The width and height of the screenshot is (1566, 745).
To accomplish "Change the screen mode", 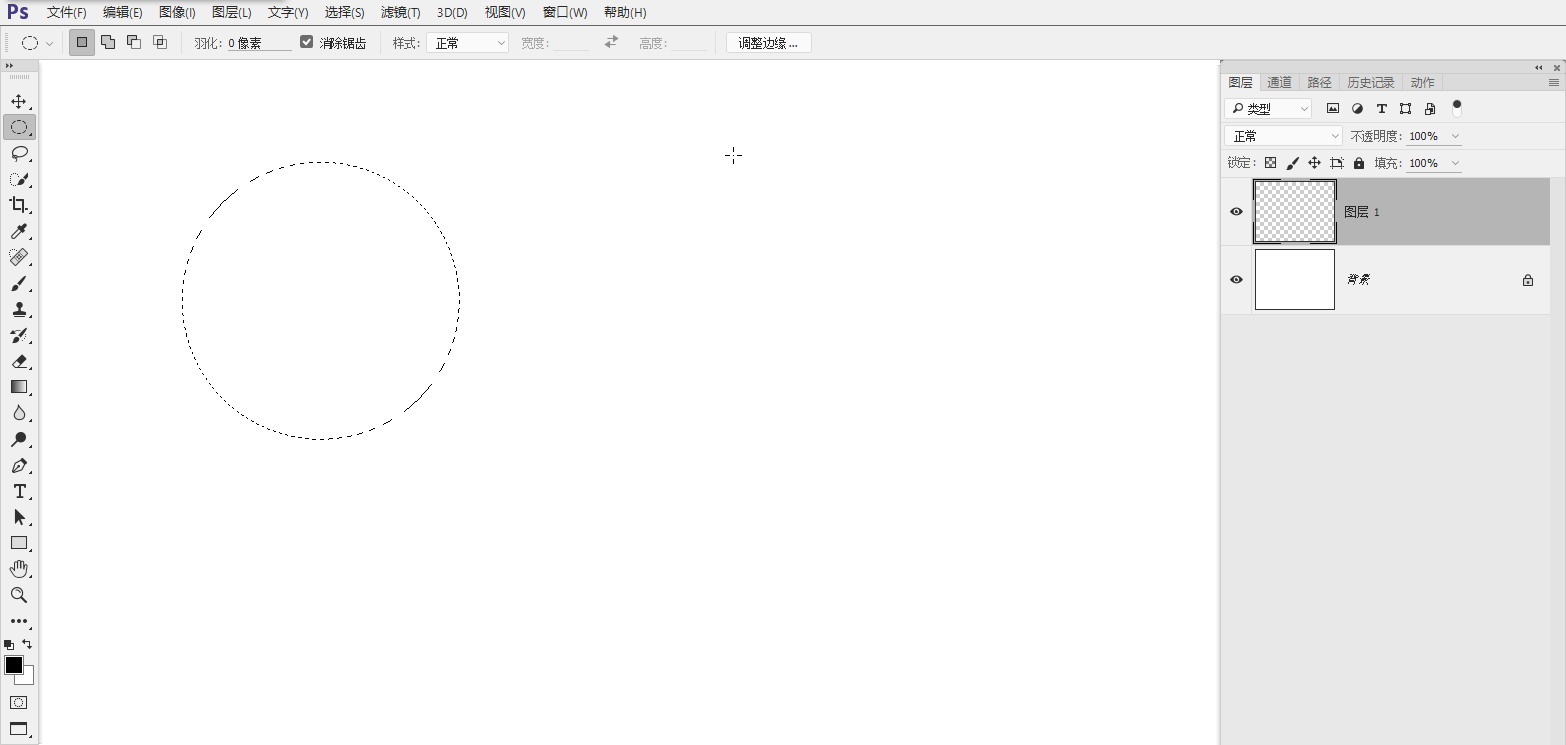I will coord(19,729).
